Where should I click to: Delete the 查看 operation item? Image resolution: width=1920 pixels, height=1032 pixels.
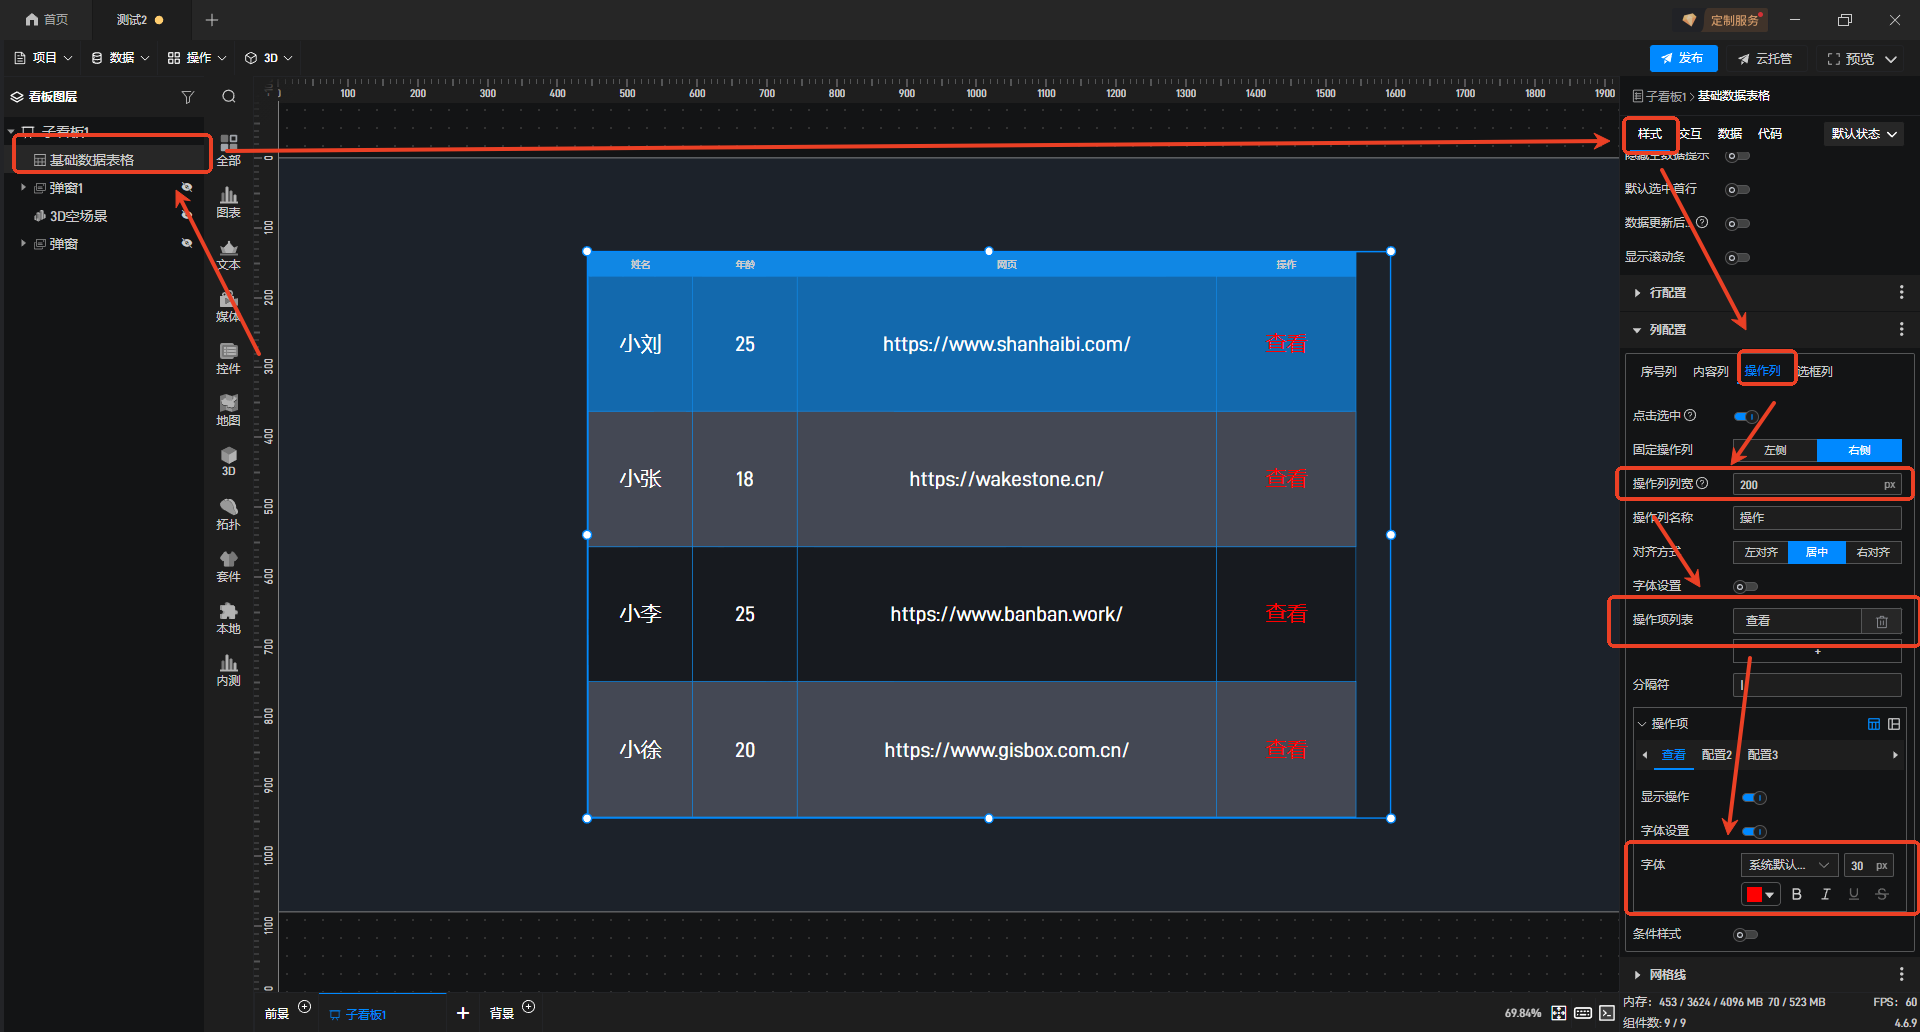pos(1881,621)
